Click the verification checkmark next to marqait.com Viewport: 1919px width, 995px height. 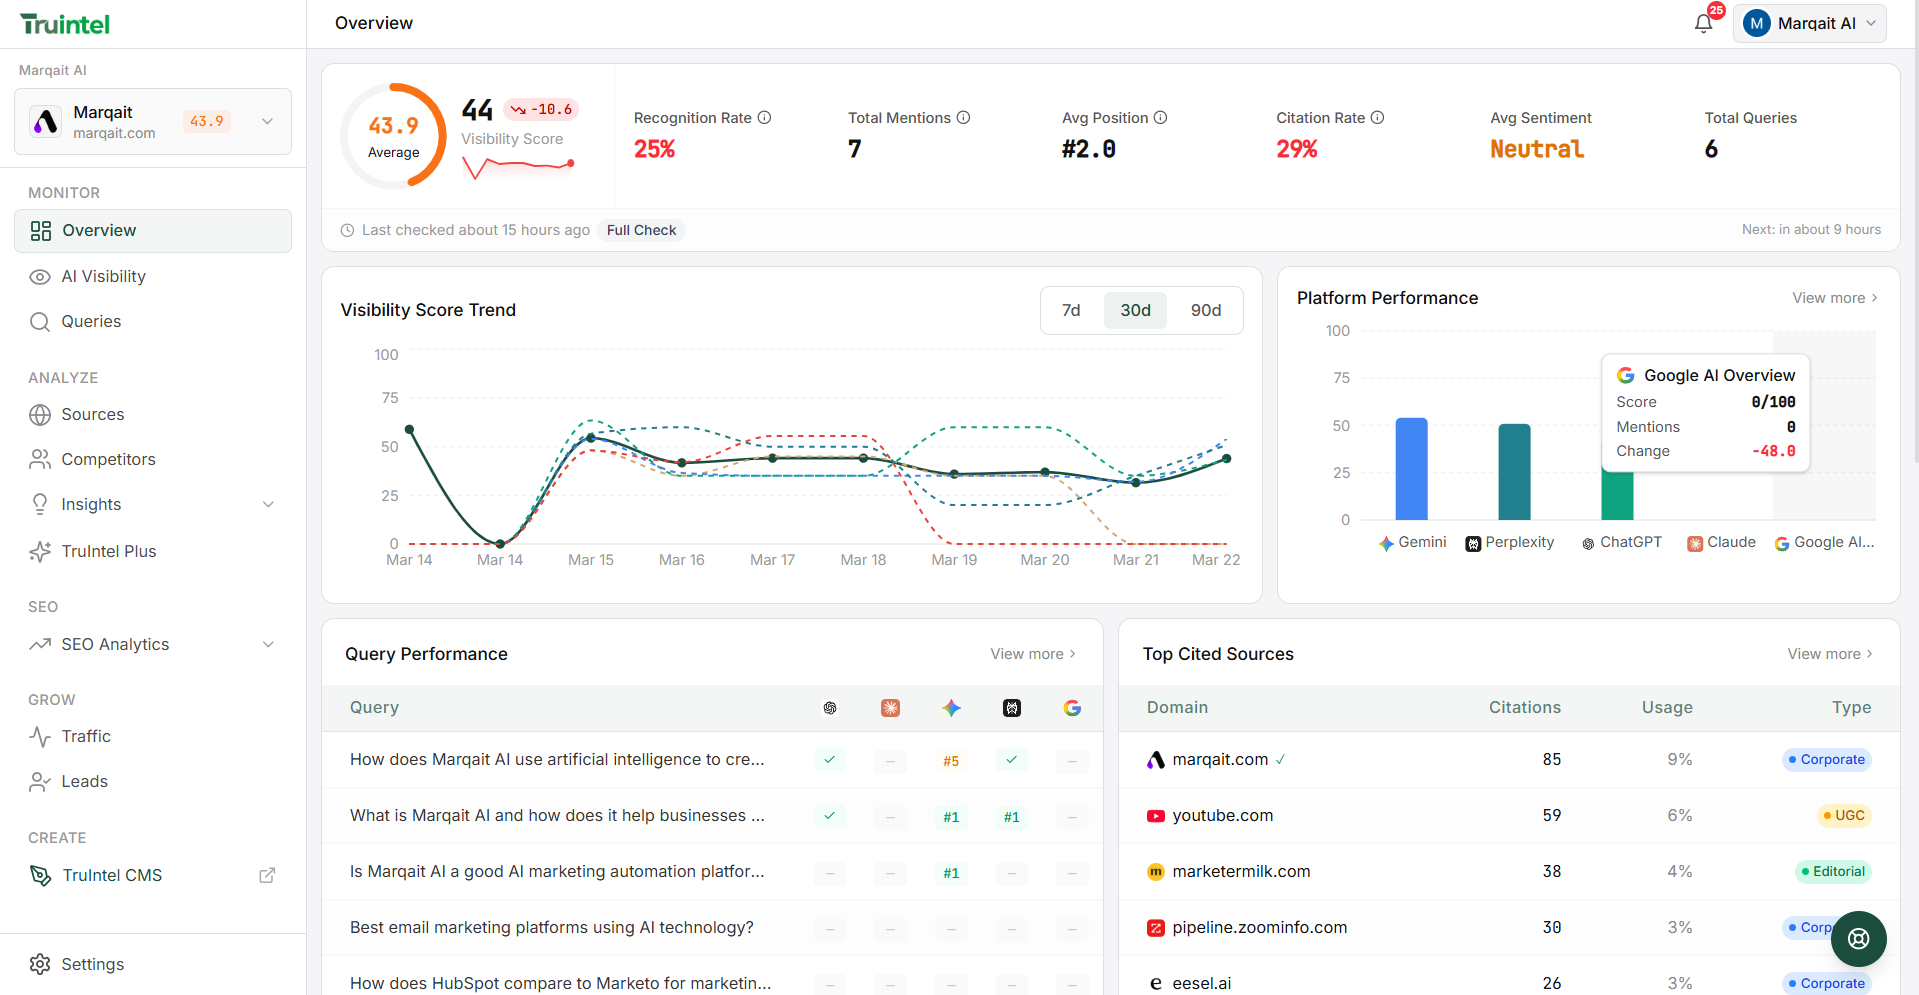(1282, 760)
